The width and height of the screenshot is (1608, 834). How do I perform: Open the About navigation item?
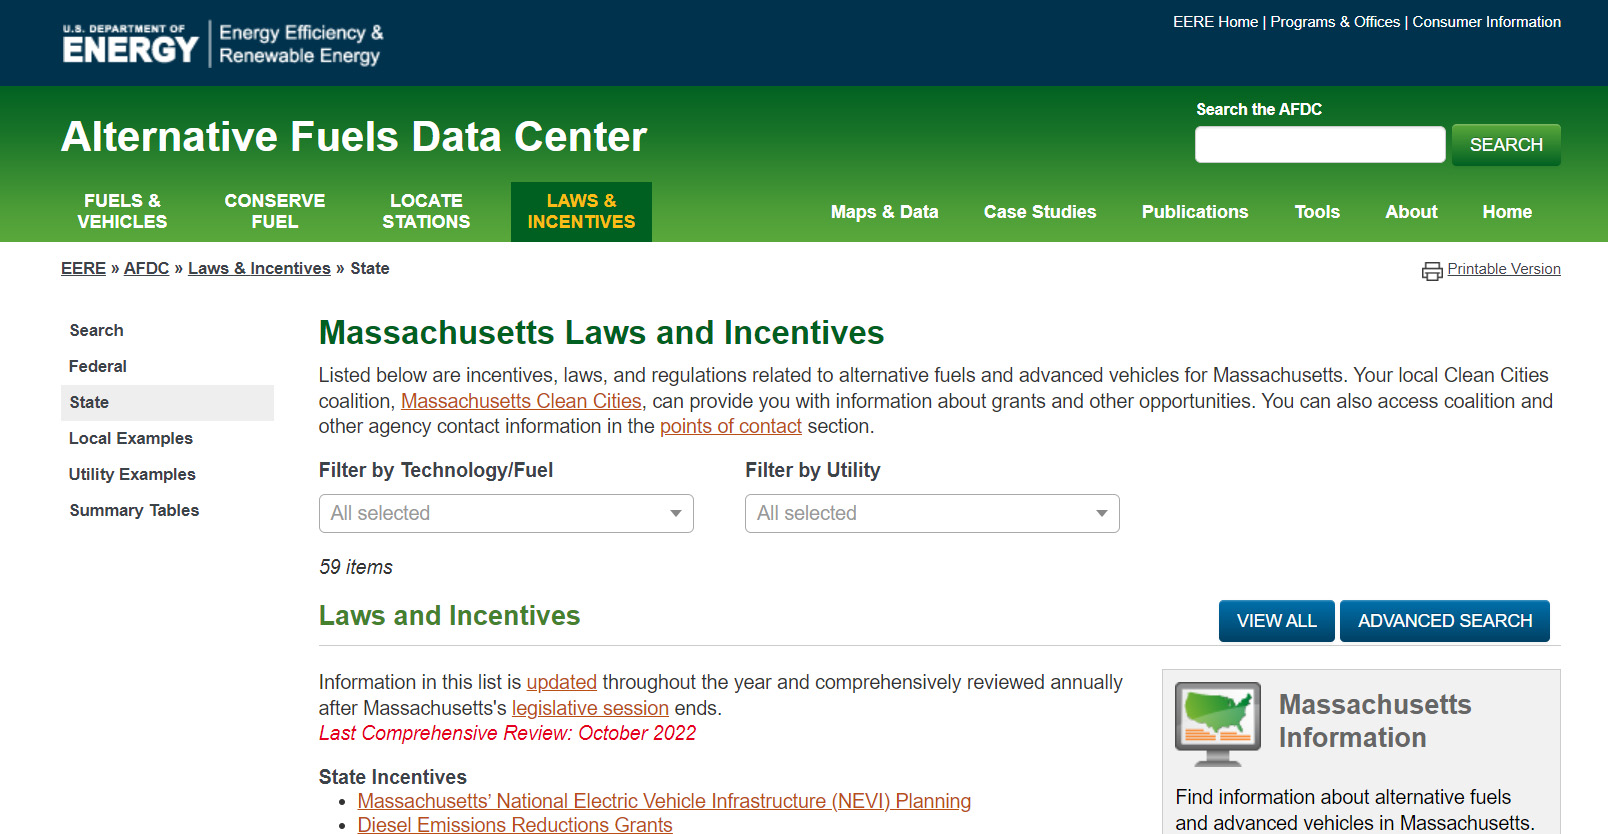[1411, 212]
